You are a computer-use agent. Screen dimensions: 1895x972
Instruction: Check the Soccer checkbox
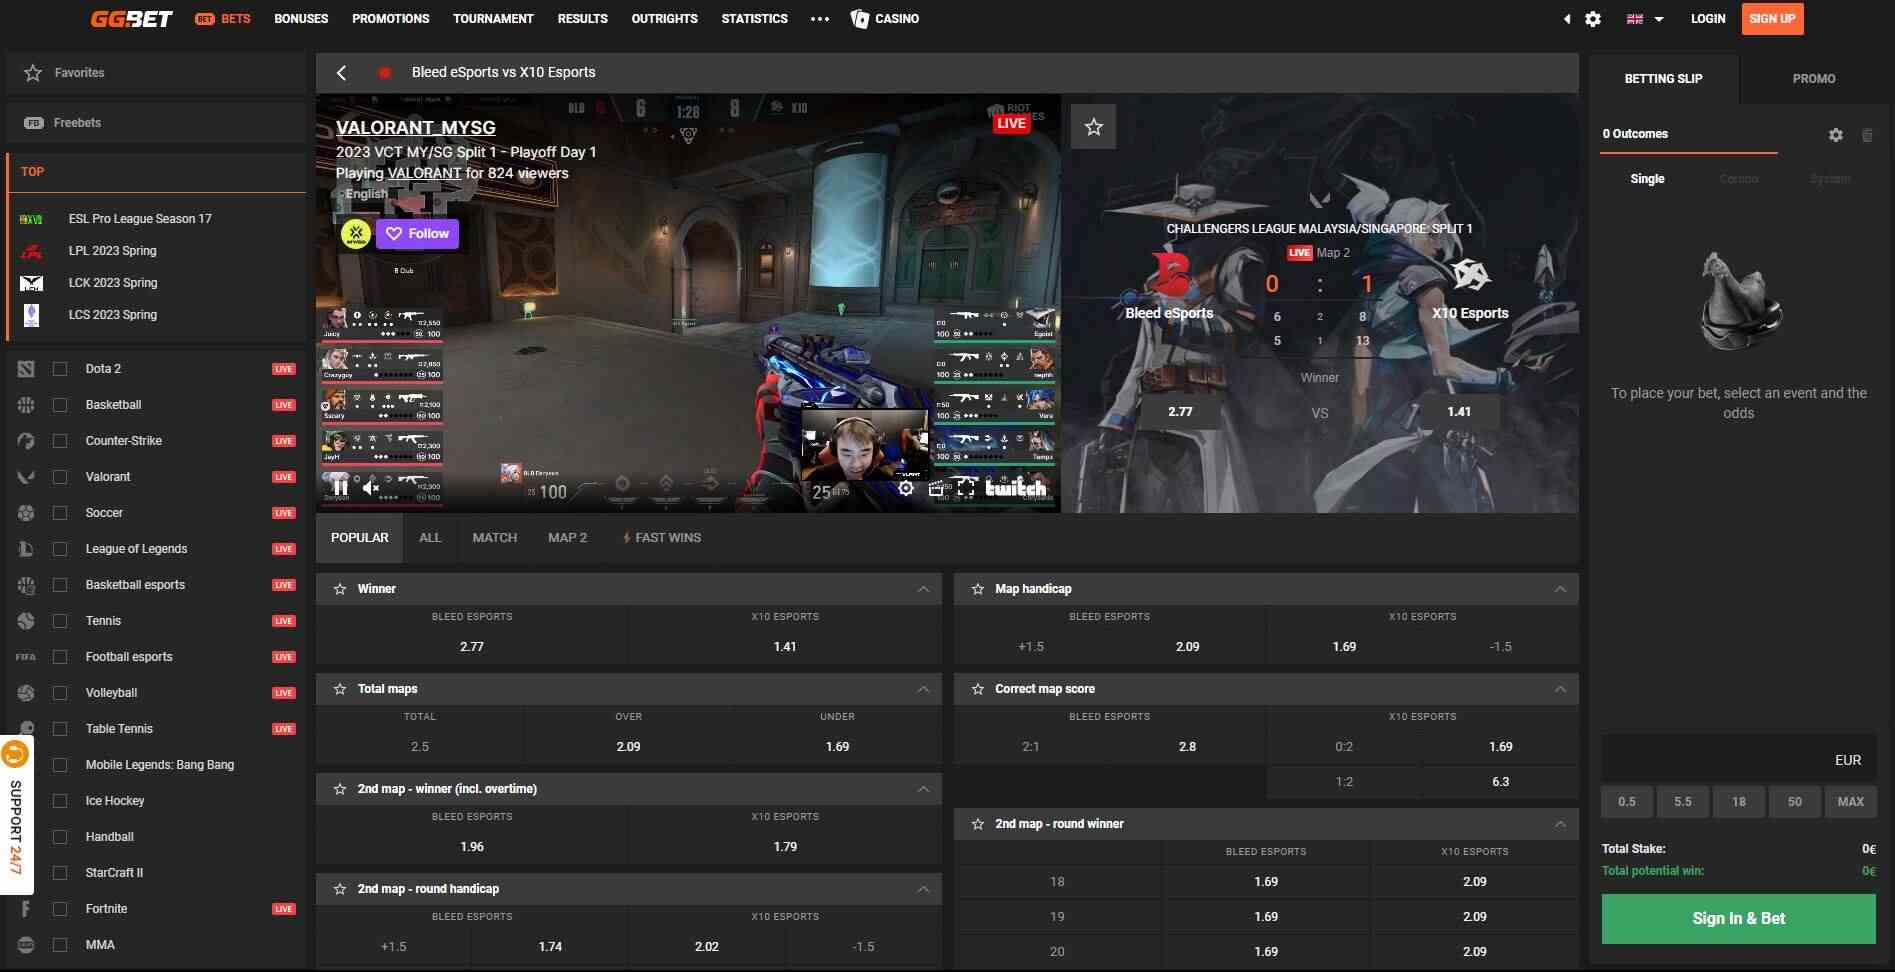tap(60, 513)
